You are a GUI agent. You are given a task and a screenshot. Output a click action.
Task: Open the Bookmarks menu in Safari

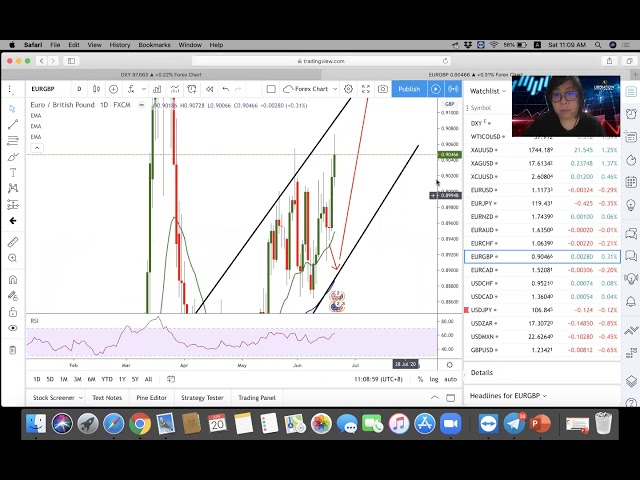click(x=154, y=45)
